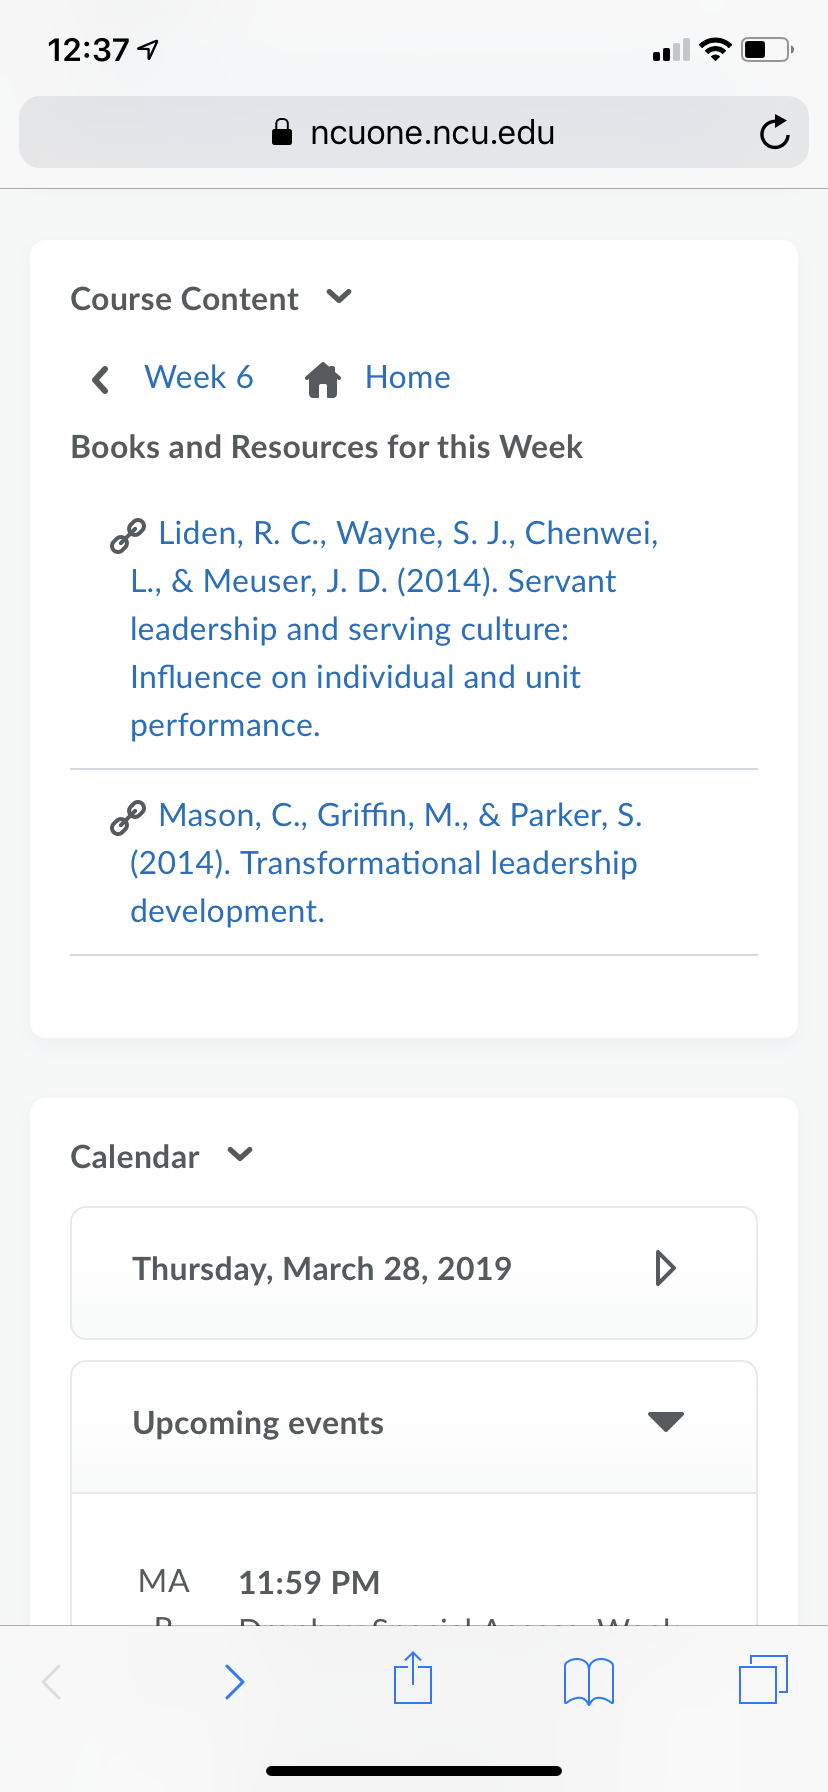Reload the page with the refresh icon
This screenshot has width=828, height=1792.
pyautogui.click(x=774, y=132)
